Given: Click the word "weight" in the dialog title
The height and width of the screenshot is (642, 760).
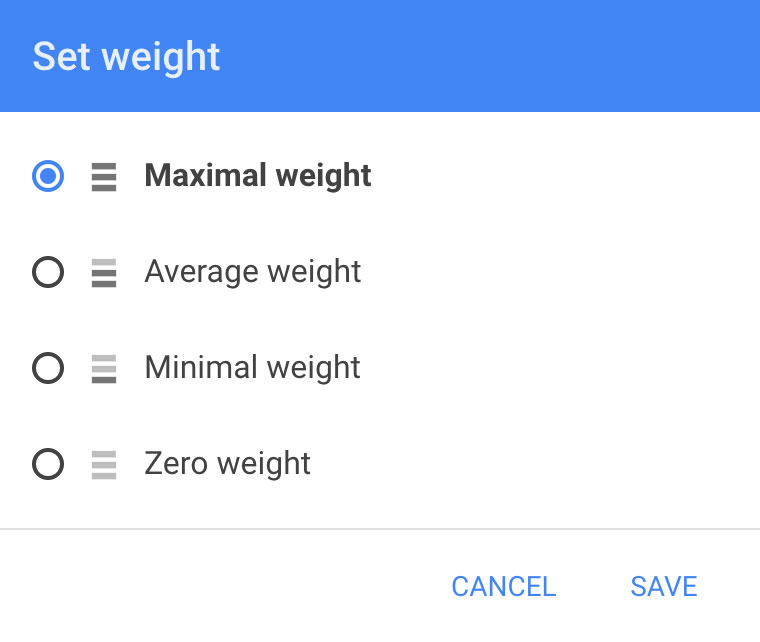Looking at the screenshot, I should pyautogui.click(x=161, y=57).
